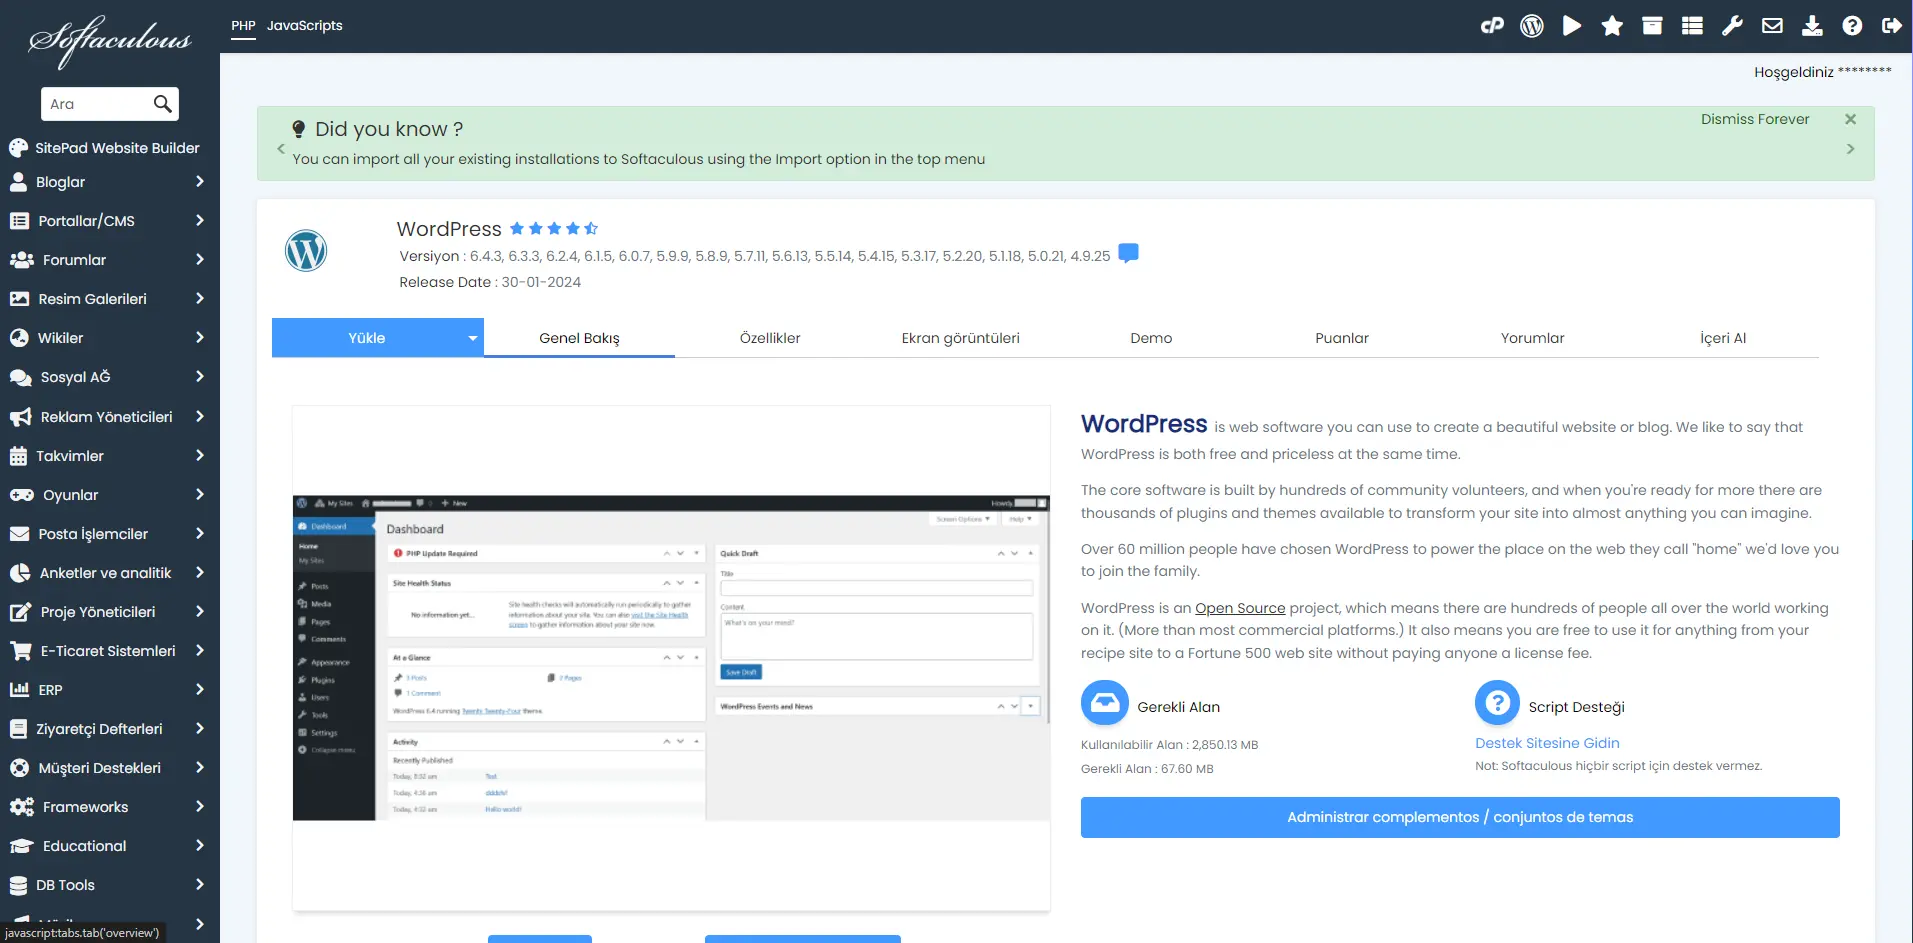
Task: Open the cPanel icon in top bar
Action: pyautogui.click(x=1492, y=26)
